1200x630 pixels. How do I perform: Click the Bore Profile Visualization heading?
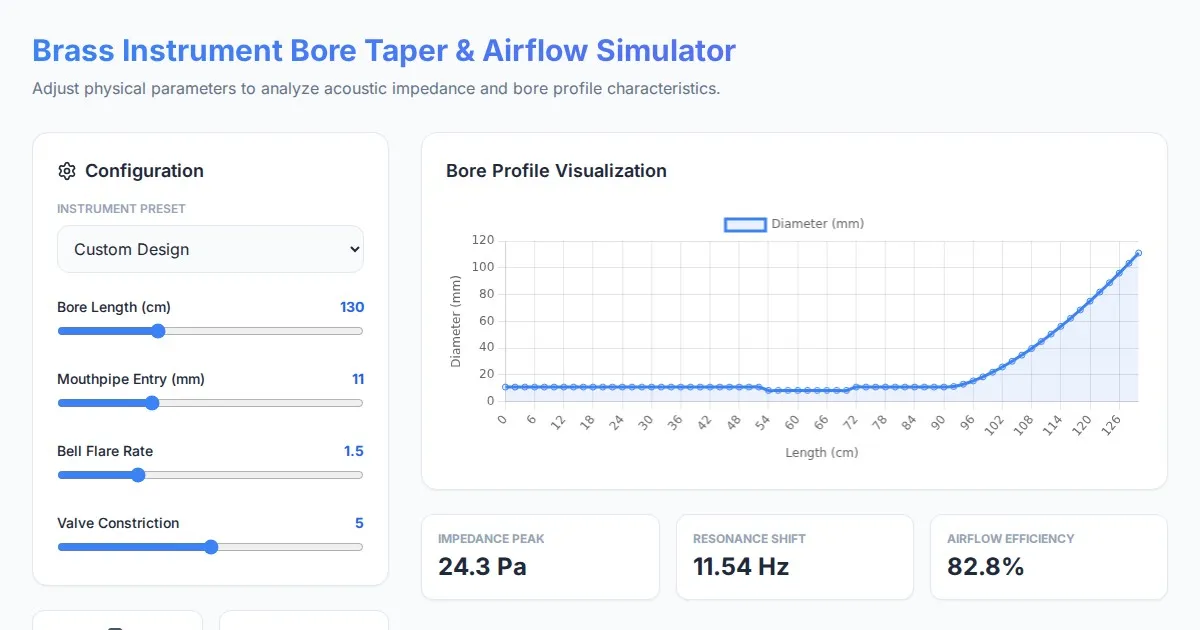556,171
